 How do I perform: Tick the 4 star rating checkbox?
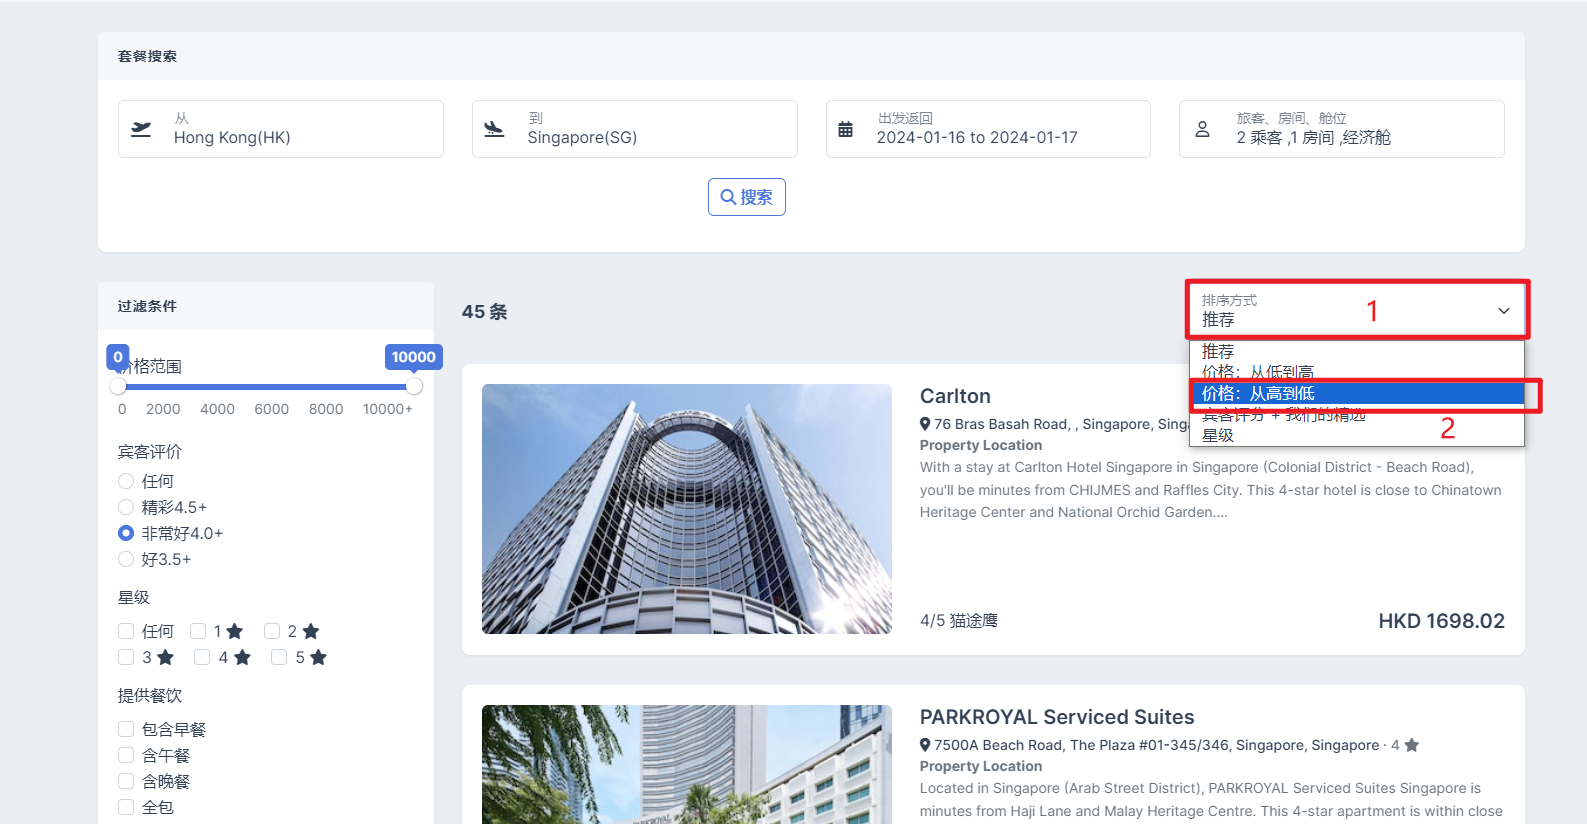click(x=202, y=657)
